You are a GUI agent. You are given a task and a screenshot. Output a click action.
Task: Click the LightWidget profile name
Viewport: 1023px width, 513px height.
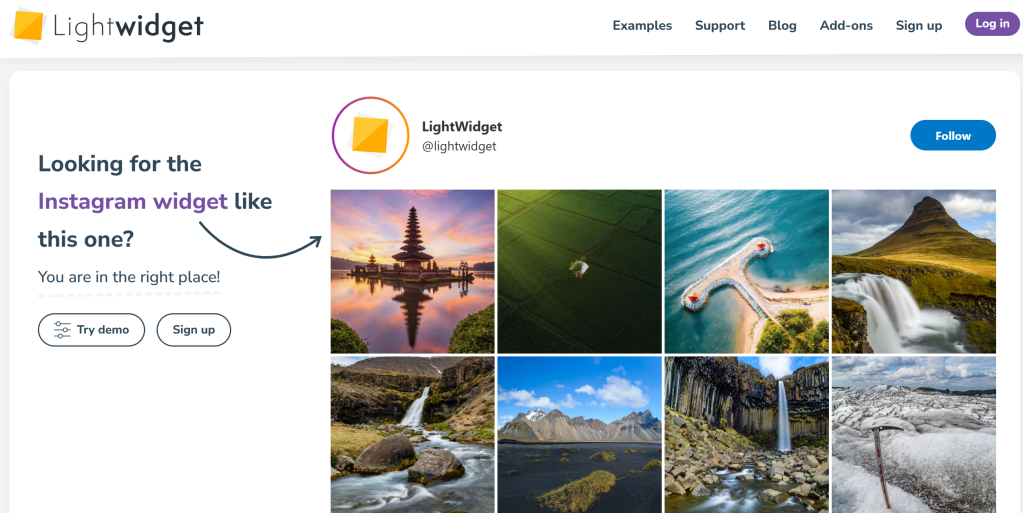click(x=462, y=127)
